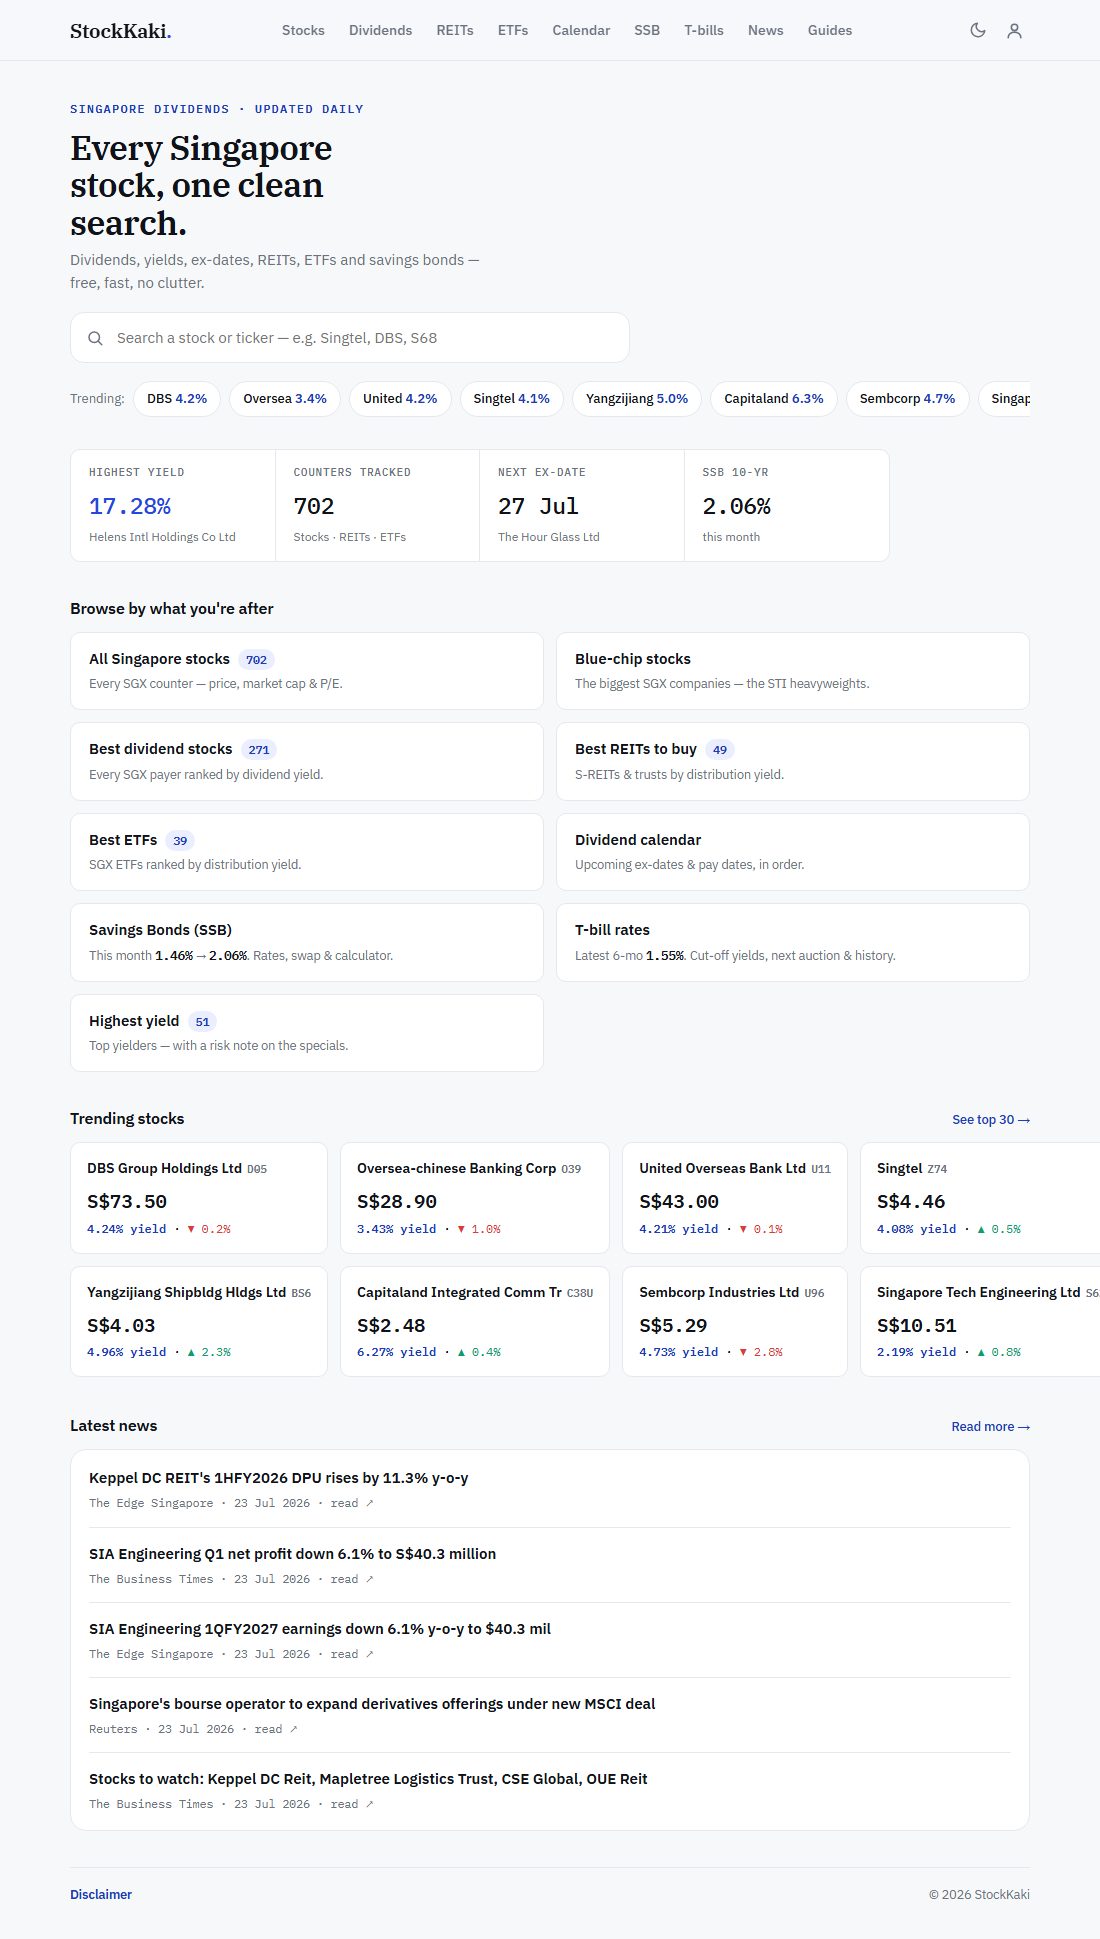Open the SIA Engineering Q1 net profit headline
1100x1939 pixels.
pos(292,1554)
